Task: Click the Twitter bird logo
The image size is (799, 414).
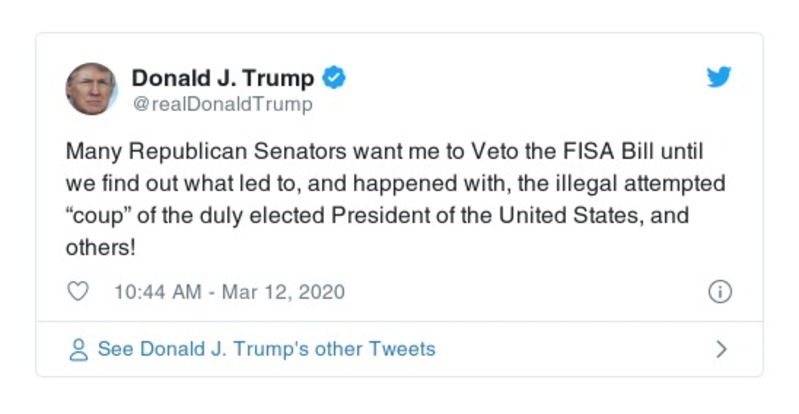Action: (x=718, y=78)
